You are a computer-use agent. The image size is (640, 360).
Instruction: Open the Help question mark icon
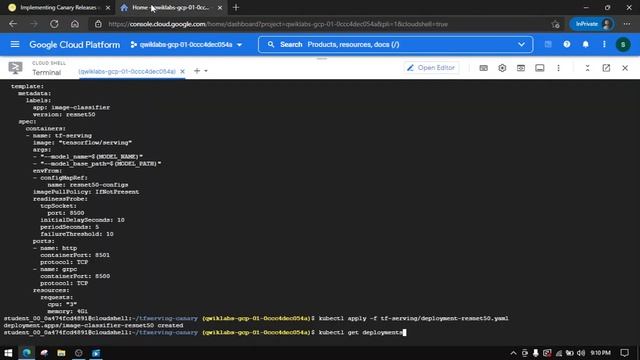(567, 44)
